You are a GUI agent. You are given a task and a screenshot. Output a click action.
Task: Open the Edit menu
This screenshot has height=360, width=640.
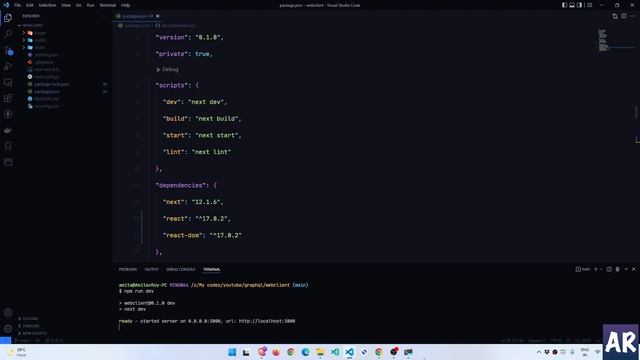pyautogui.click(x=29, y=5)
